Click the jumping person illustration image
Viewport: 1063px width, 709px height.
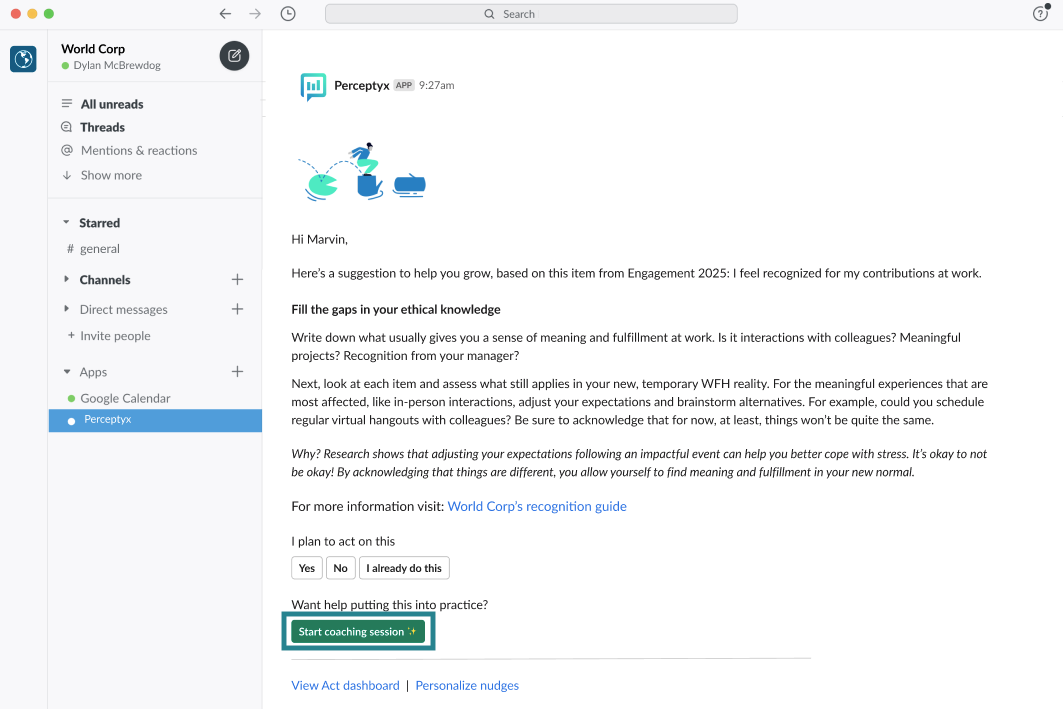362,171
